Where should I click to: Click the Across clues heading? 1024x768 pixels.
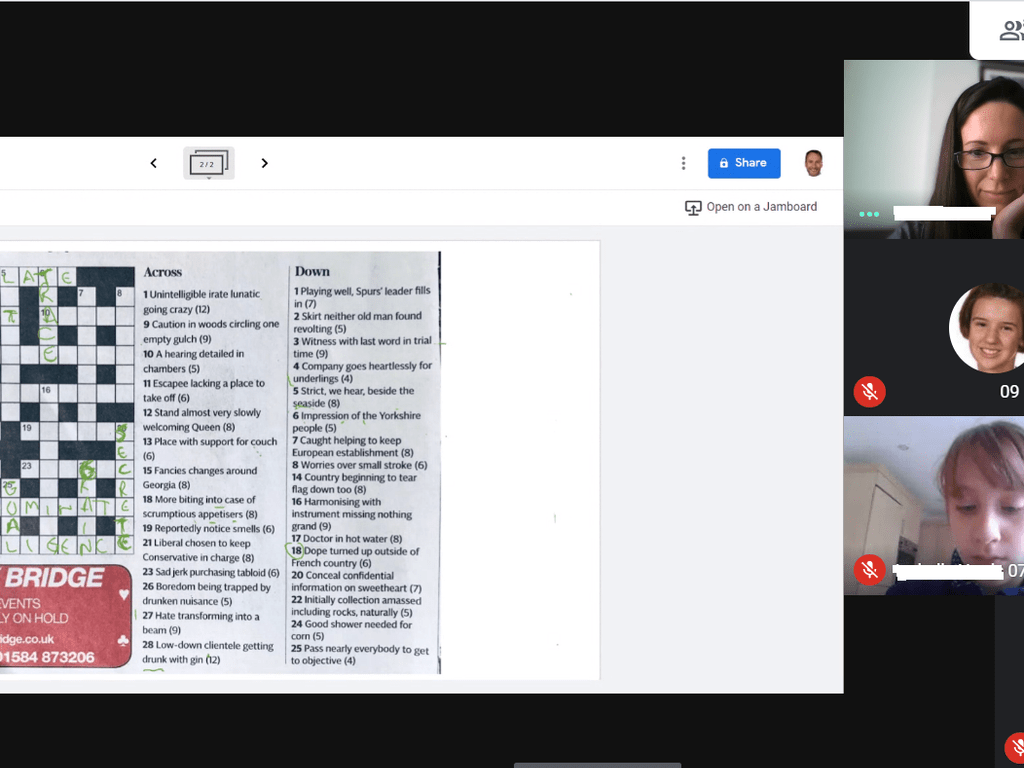pos(163,272)
